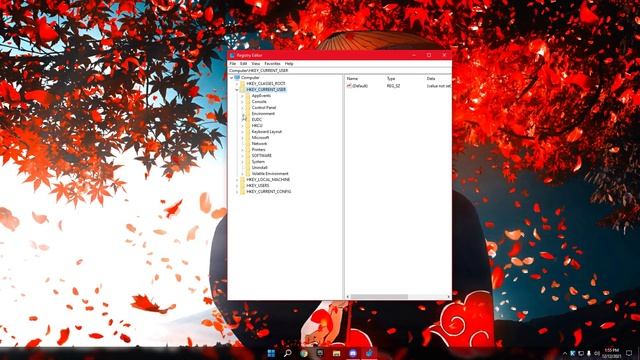The image size is (640, 360).
Task: Expand the Control Panel key arrow
Action: coord(242,108)
